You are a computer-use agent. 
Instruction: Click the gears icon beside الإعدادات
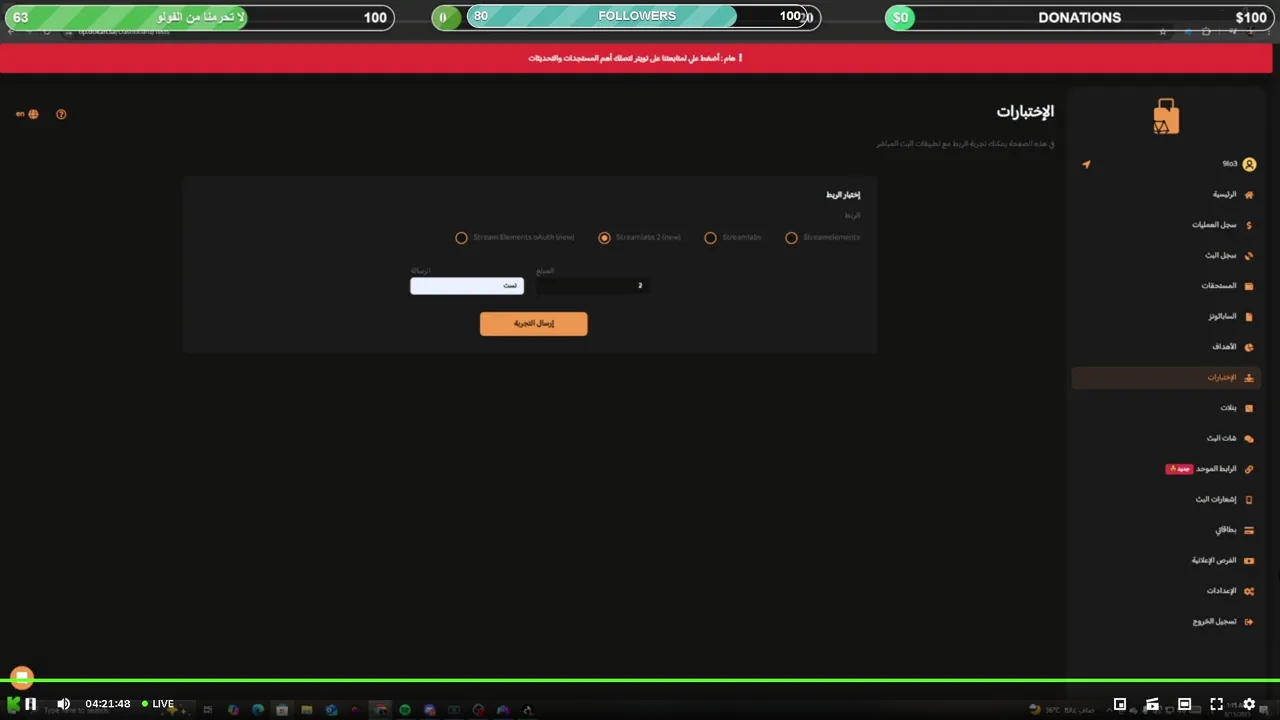click(1249, 591)
